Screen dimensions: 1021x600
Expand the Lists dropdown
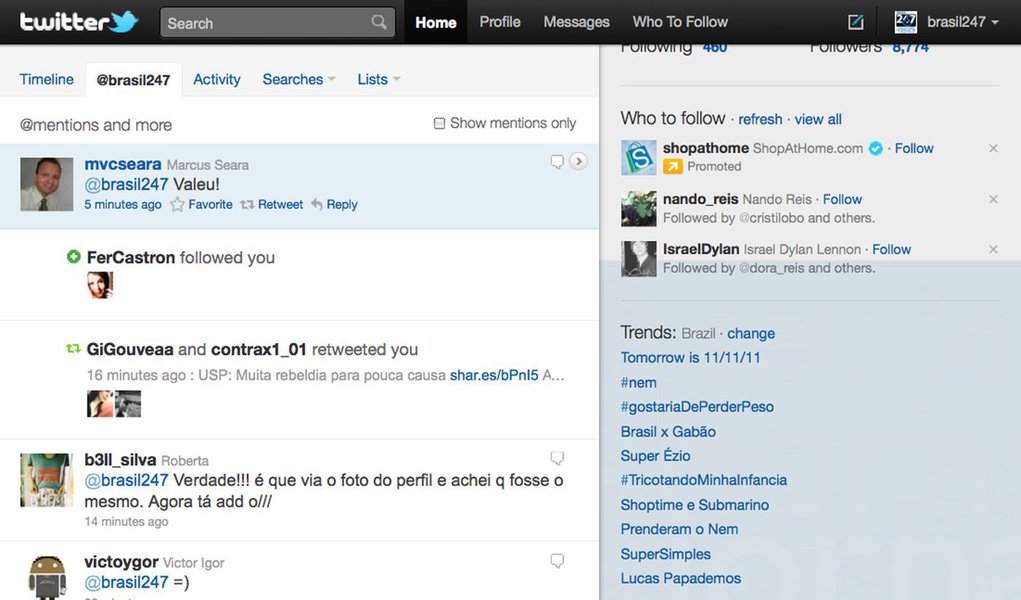(378, 79)
